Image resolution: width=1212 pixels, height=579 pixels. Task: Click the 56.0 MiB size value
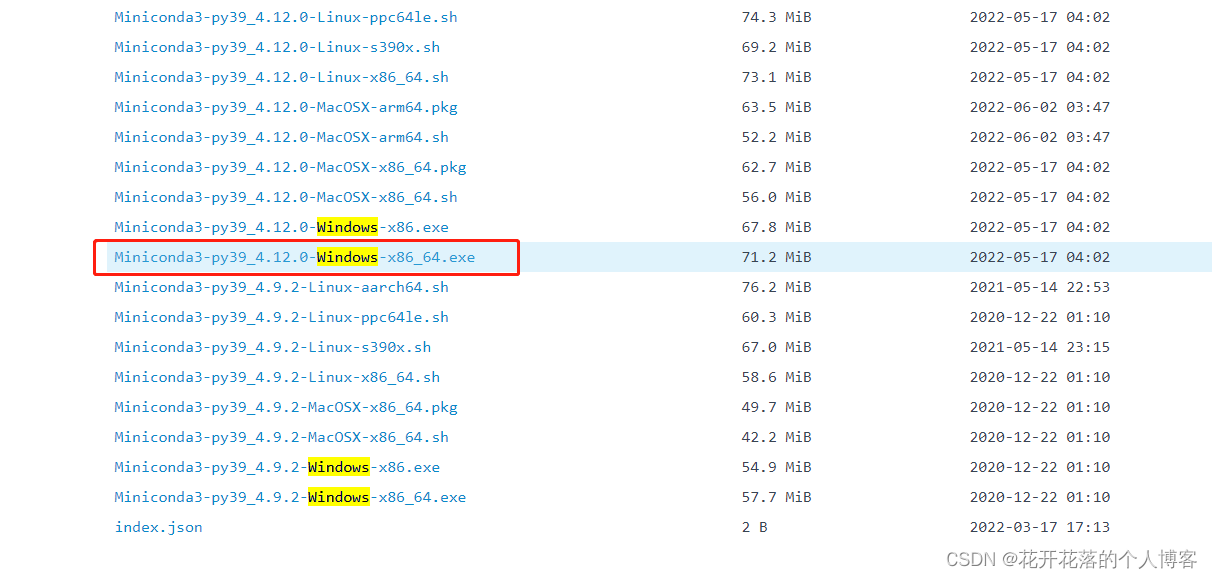click(776, 197)
